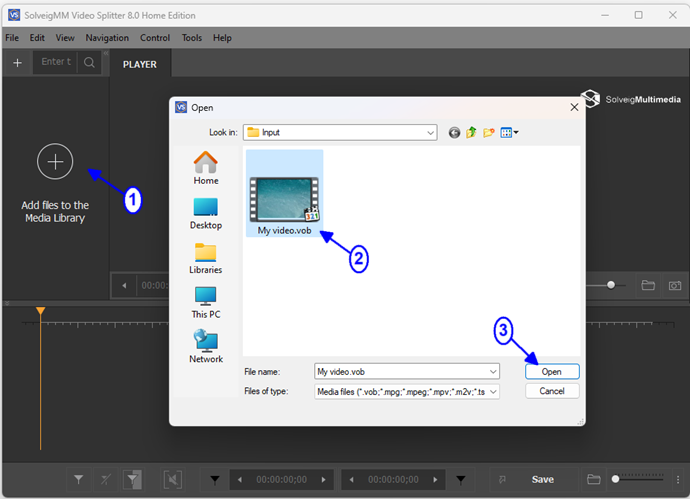Open the Navigation menu
Image resolution: width=690 pixels, height=499 pixels.
(x=107, y=38)
